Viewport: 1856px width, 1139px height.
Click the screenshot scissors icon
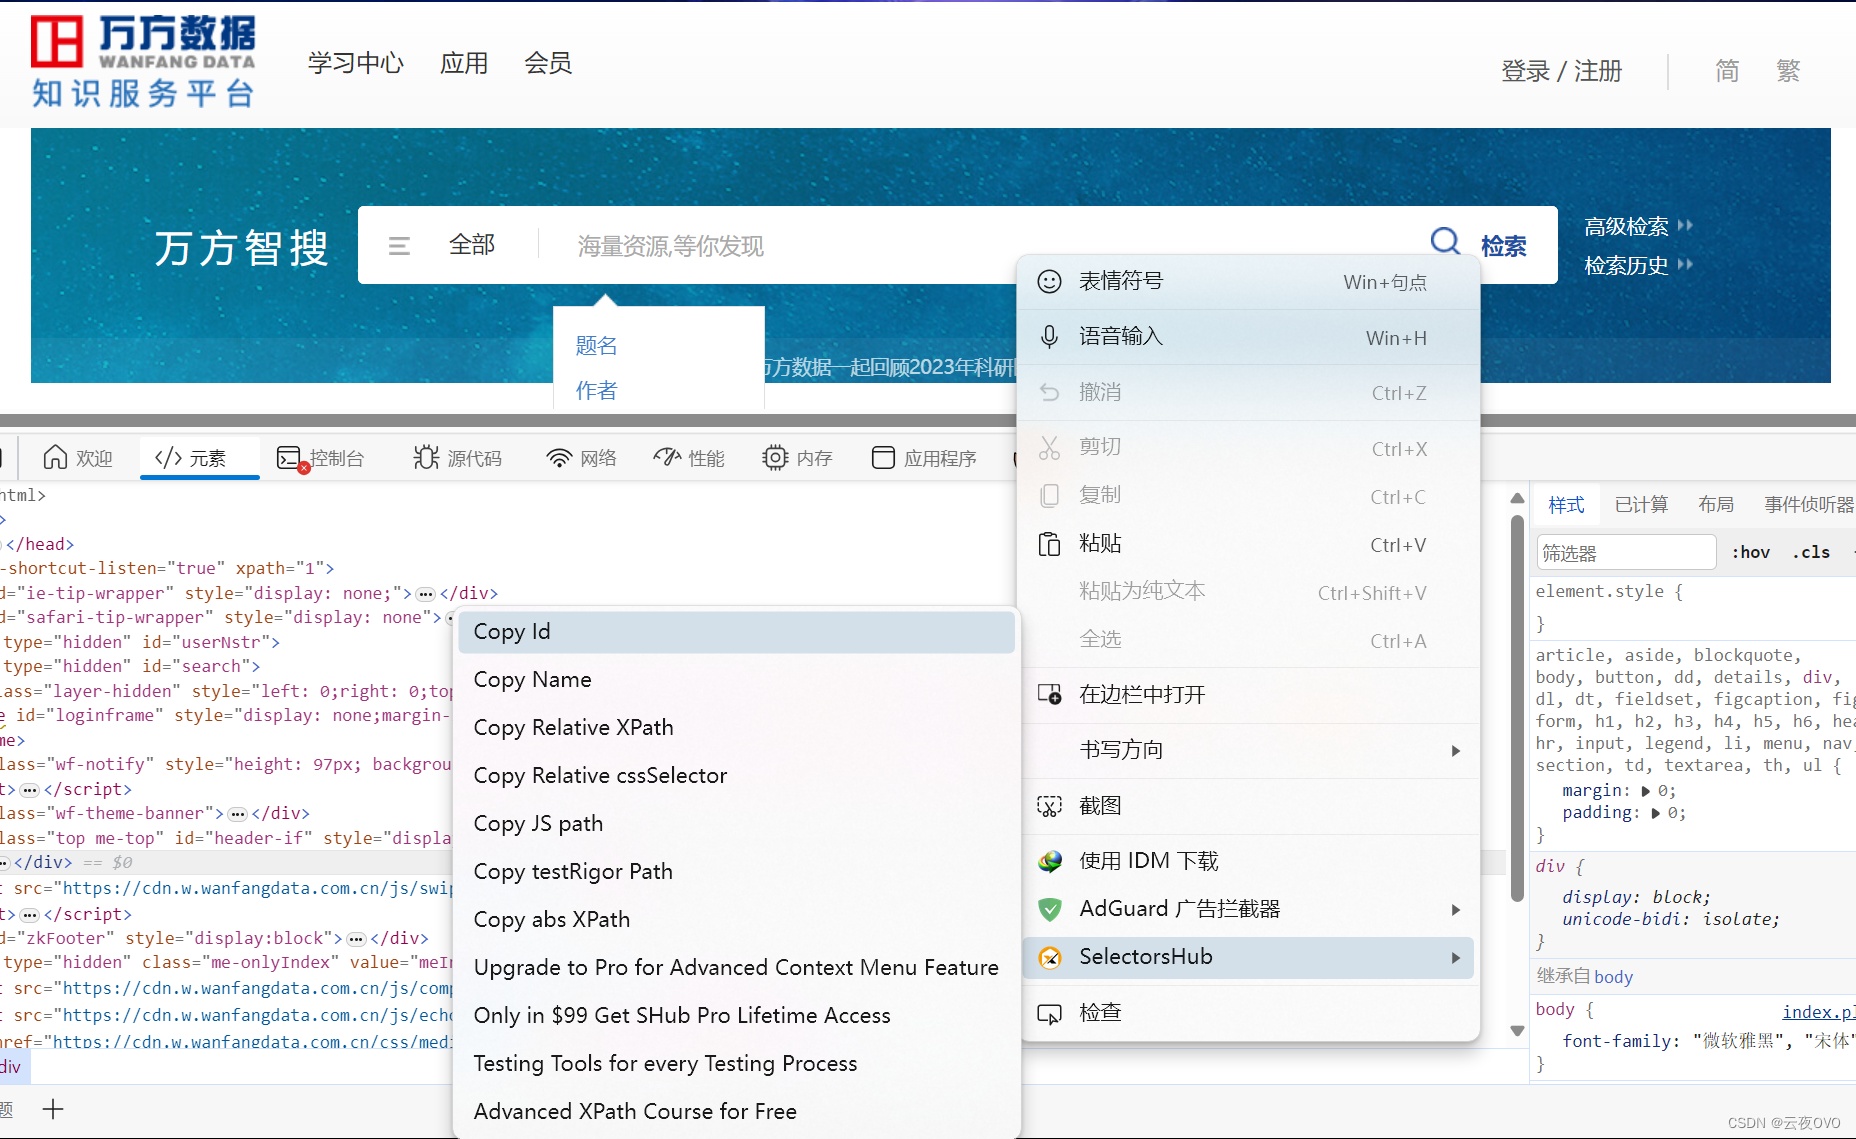[1049, 806]
